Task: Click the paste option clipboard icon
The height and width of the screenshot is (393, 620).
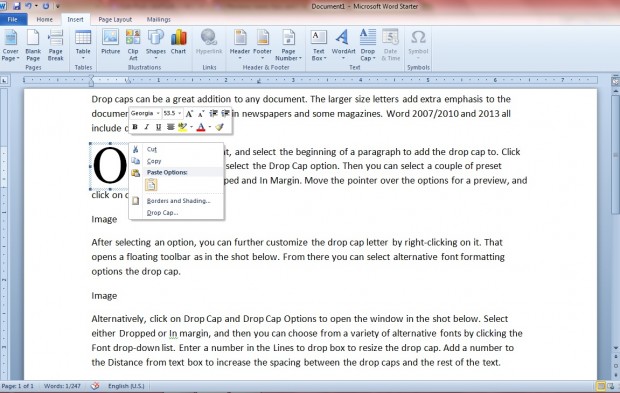Action: (x=151, y=185)
